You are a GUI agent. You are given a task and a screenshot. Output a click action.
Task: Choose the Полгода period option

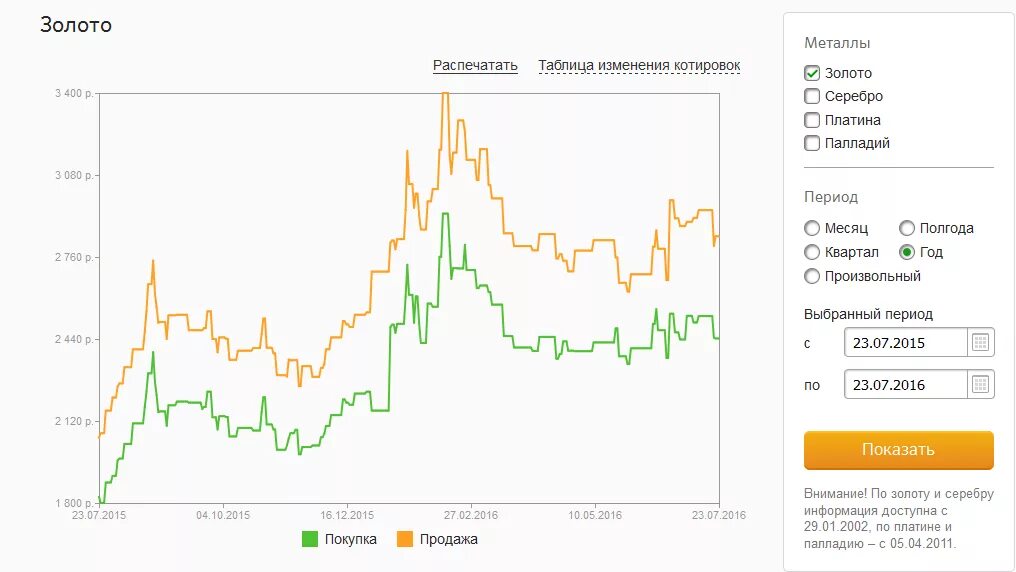pyautogui.click(x=907, y=228)
